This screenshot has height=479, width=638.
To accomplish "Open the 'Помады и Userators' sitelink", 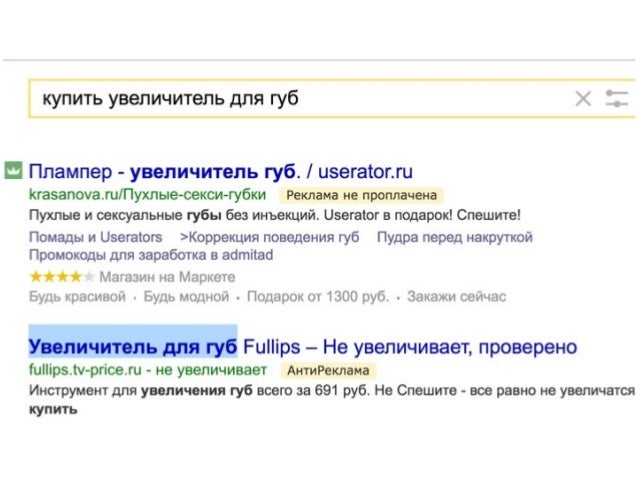I will coord(95,237).
